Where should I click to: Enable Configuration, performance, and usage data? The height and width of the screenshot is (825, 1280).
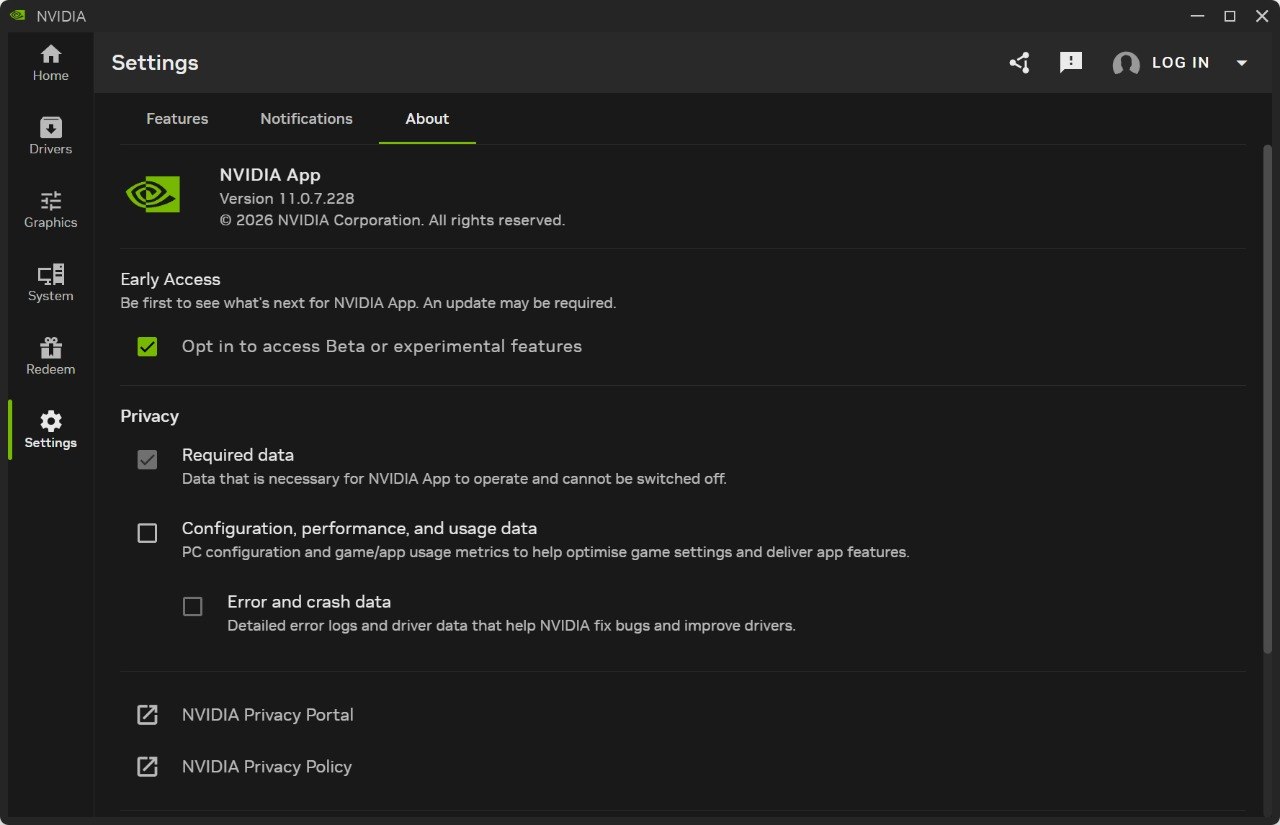point(147,533)
